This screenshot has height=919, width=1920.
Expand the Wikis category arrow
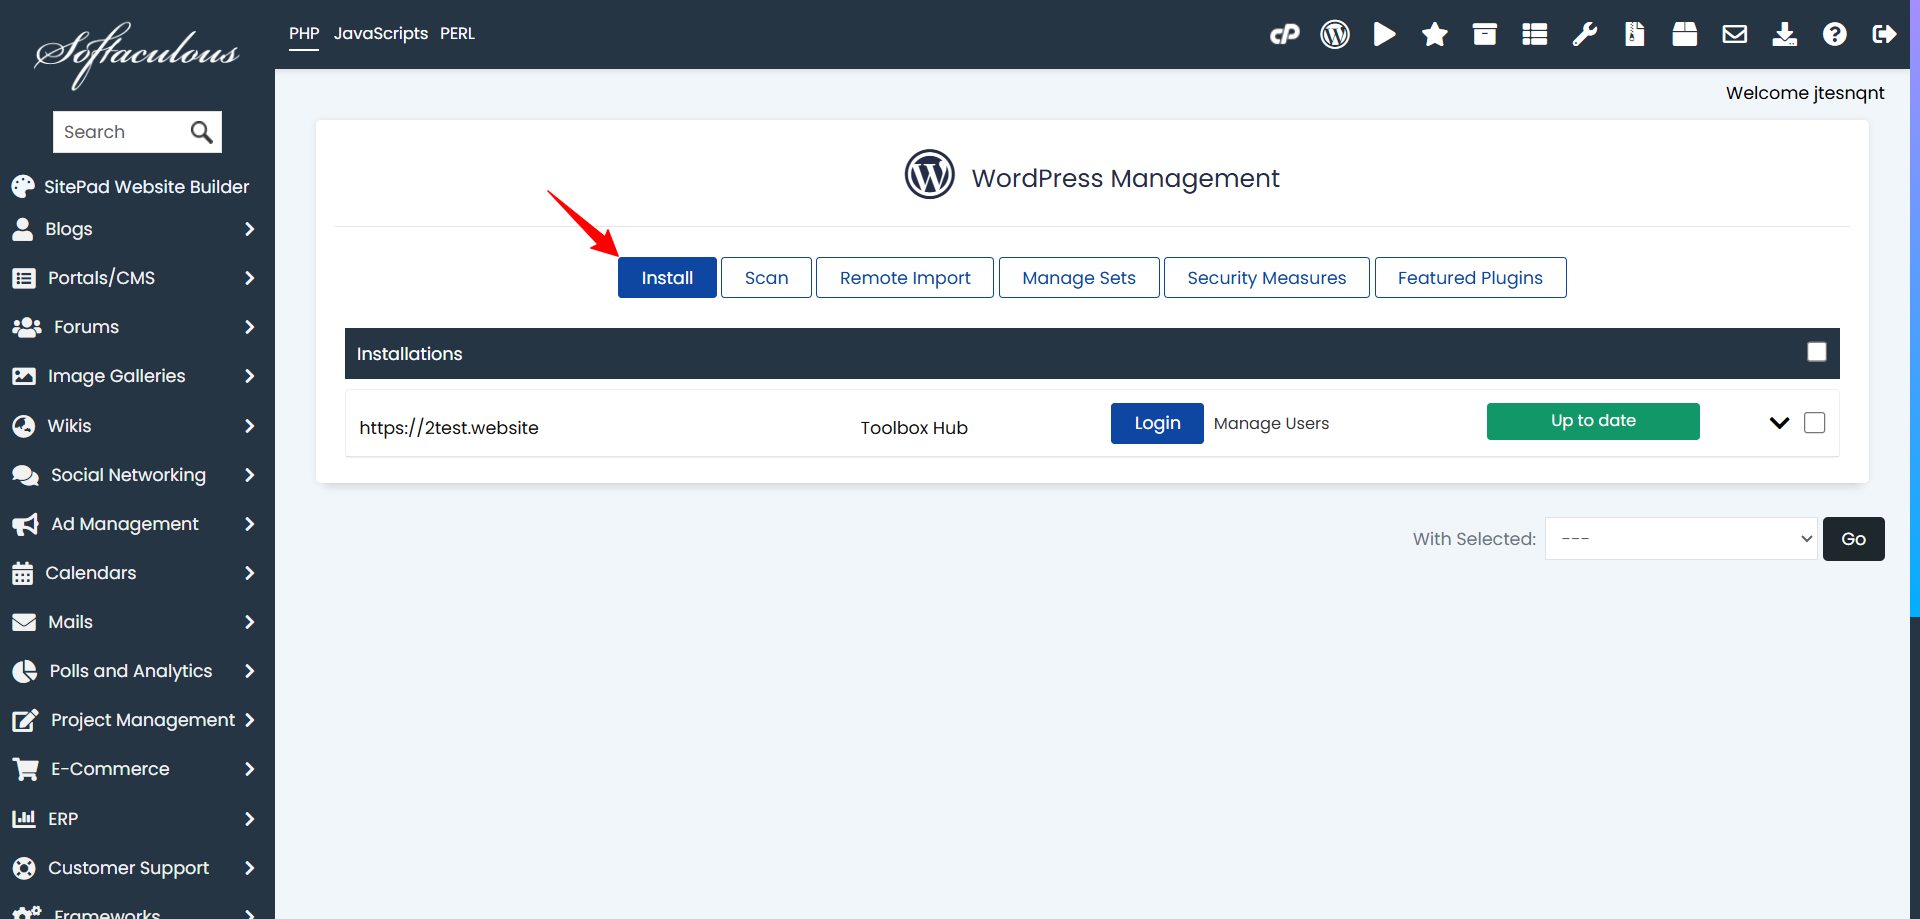tap(249, 426)
